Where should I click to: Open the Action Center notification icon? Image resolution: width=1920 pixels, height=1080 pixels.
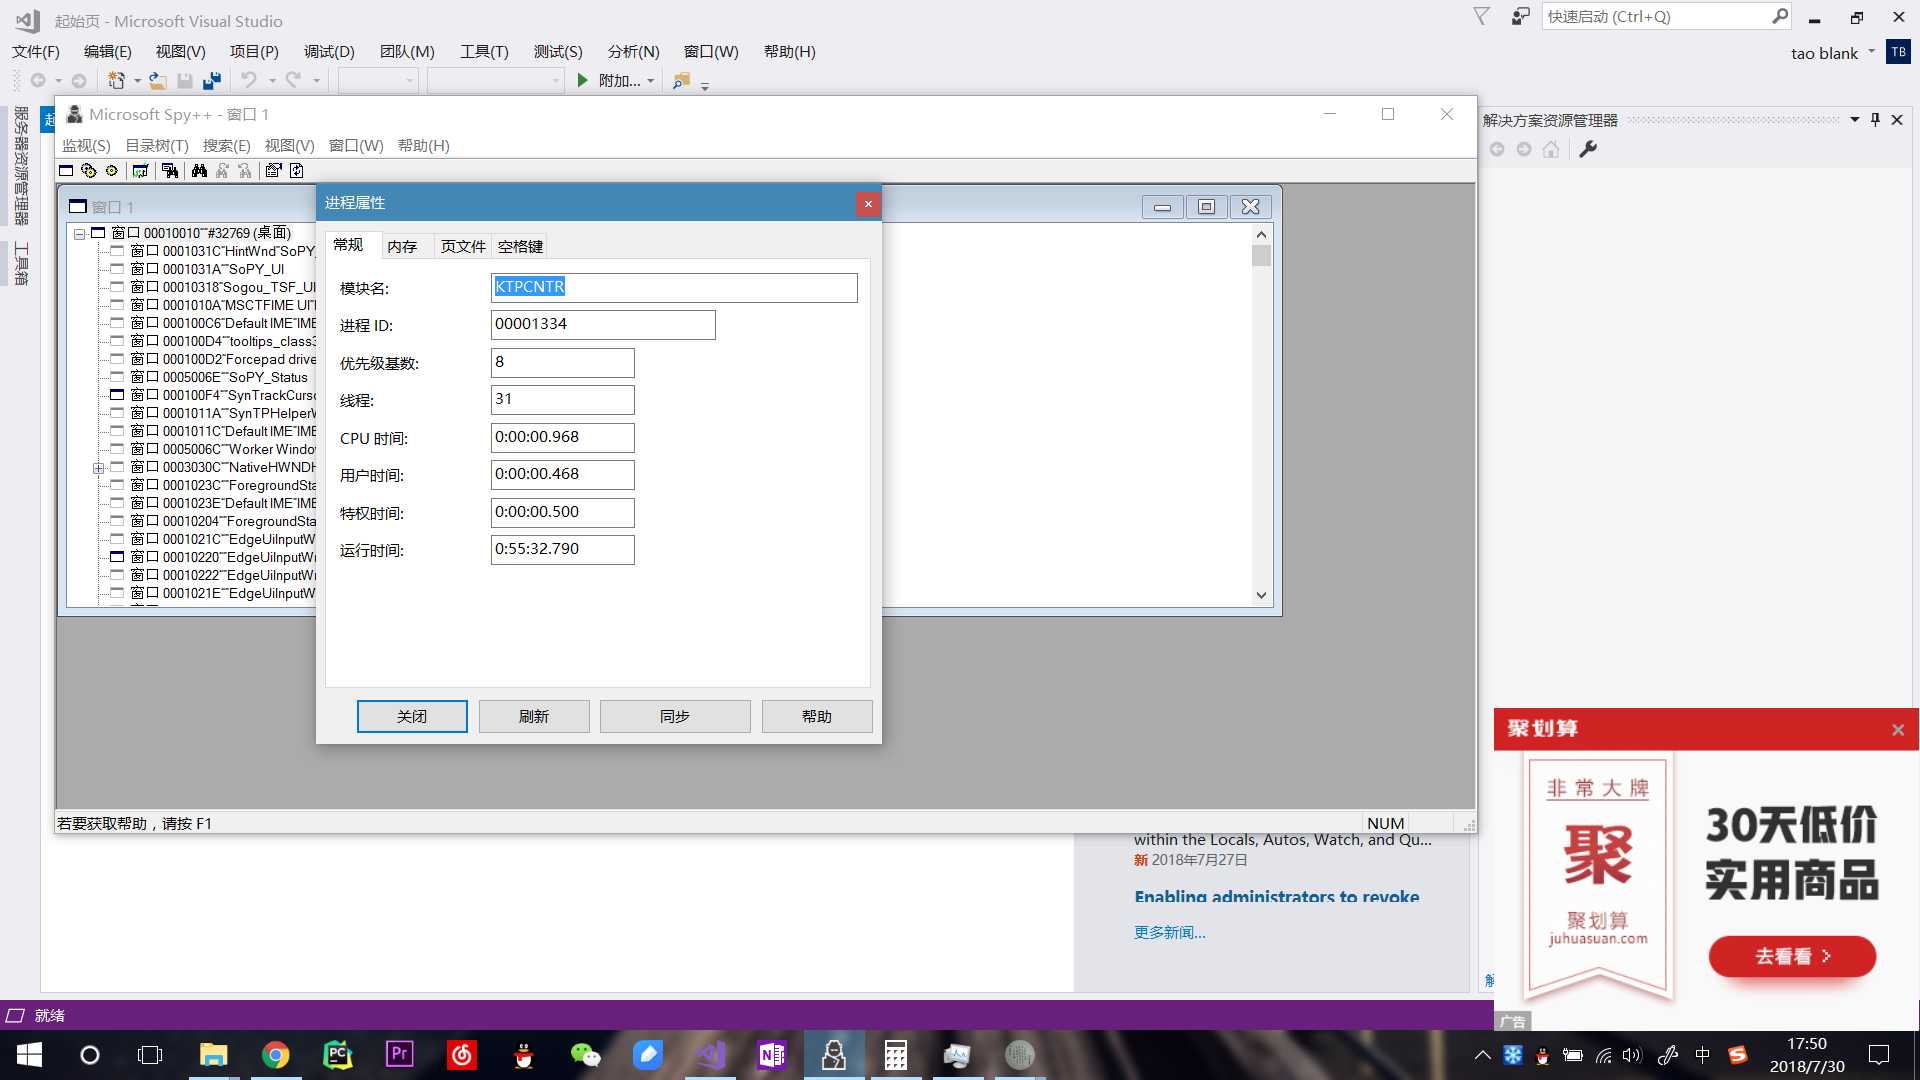point(1879,1055)
